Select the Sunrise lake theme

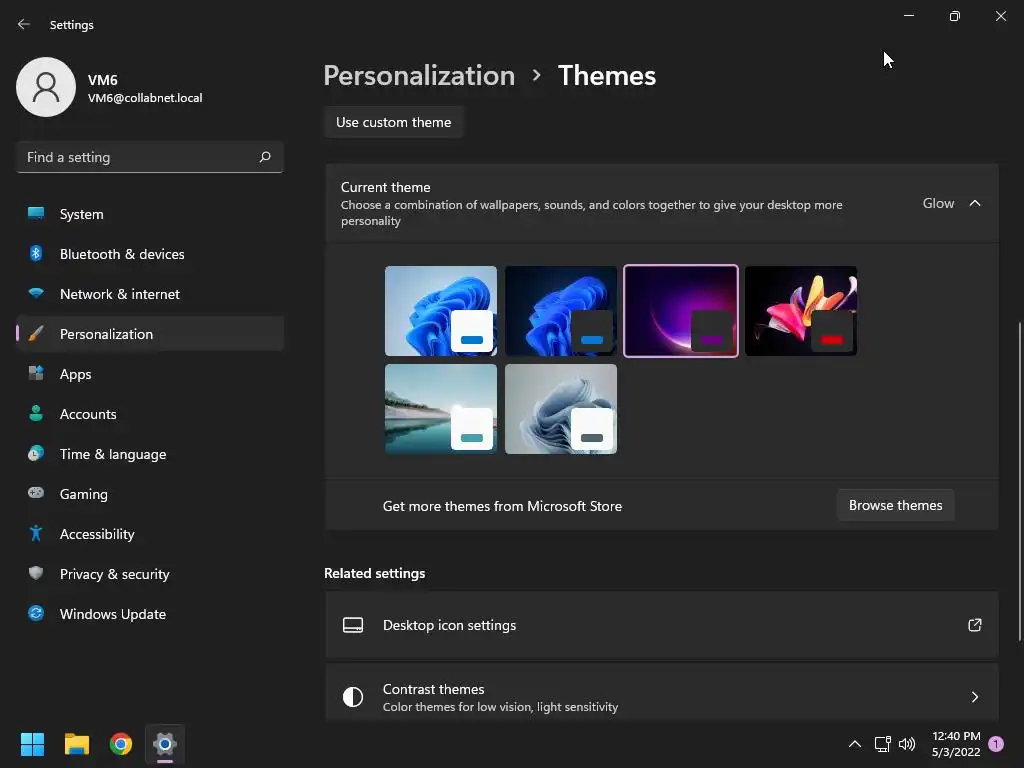pos(441,409)
